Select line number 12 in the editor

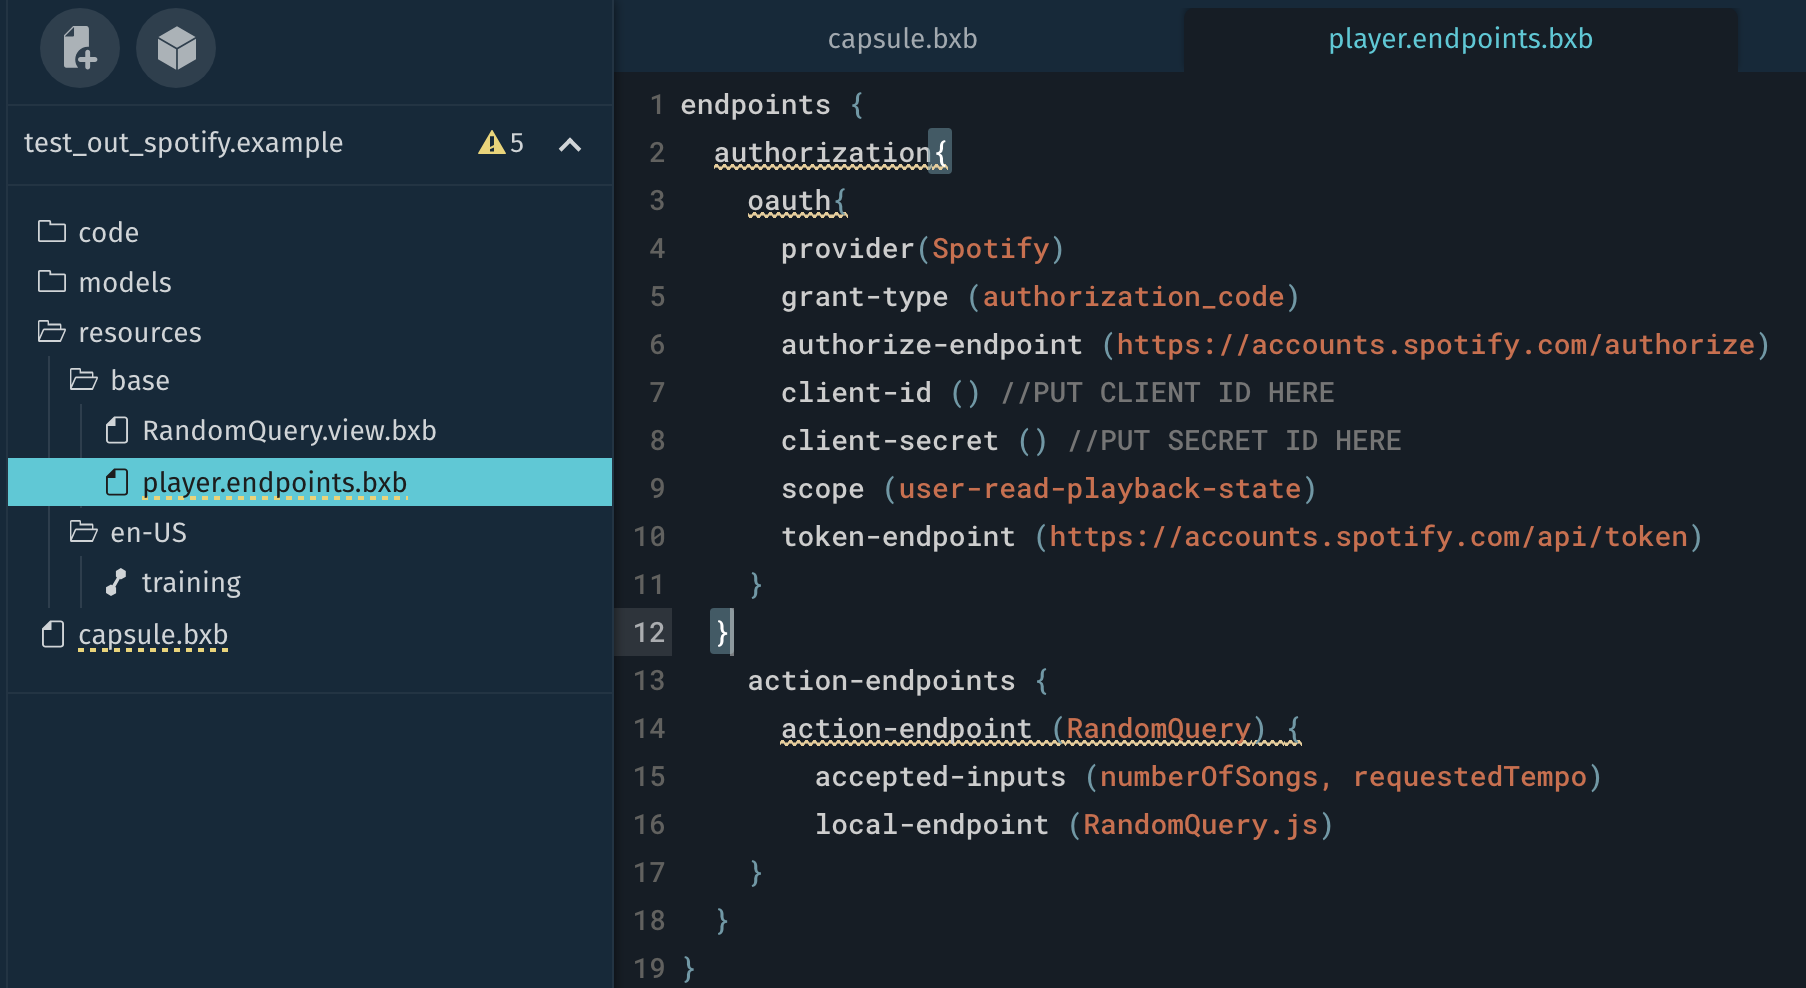pyautogui.click(x=648, y=632)
